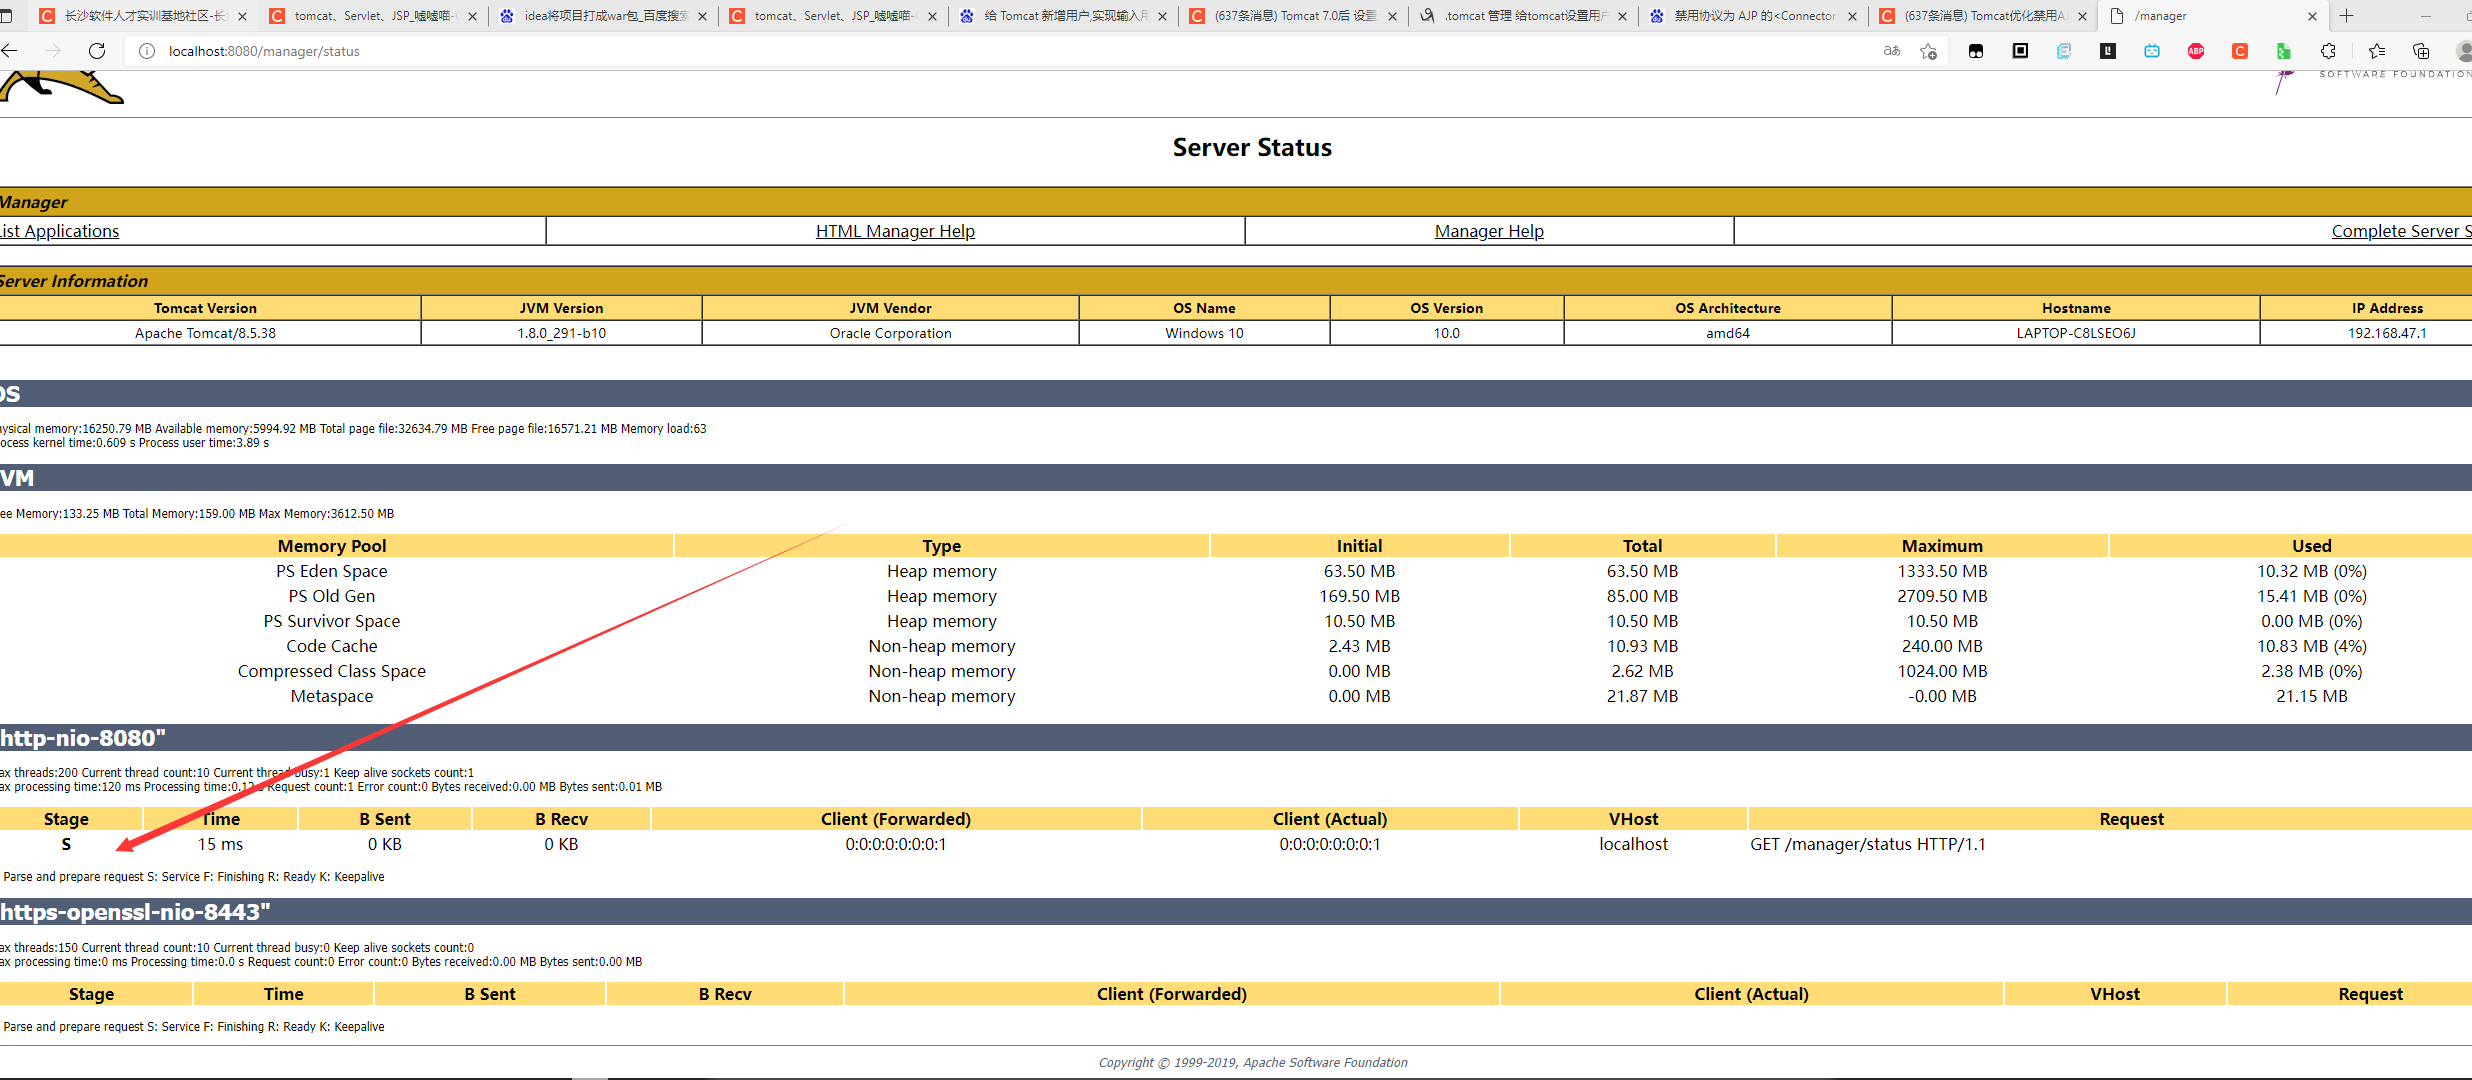Image resolution: width=2472 pixels, height=1080 pixels.
Task: Close the Tomcat优化禁用AJ tab
Action: tap(2082, 16)
